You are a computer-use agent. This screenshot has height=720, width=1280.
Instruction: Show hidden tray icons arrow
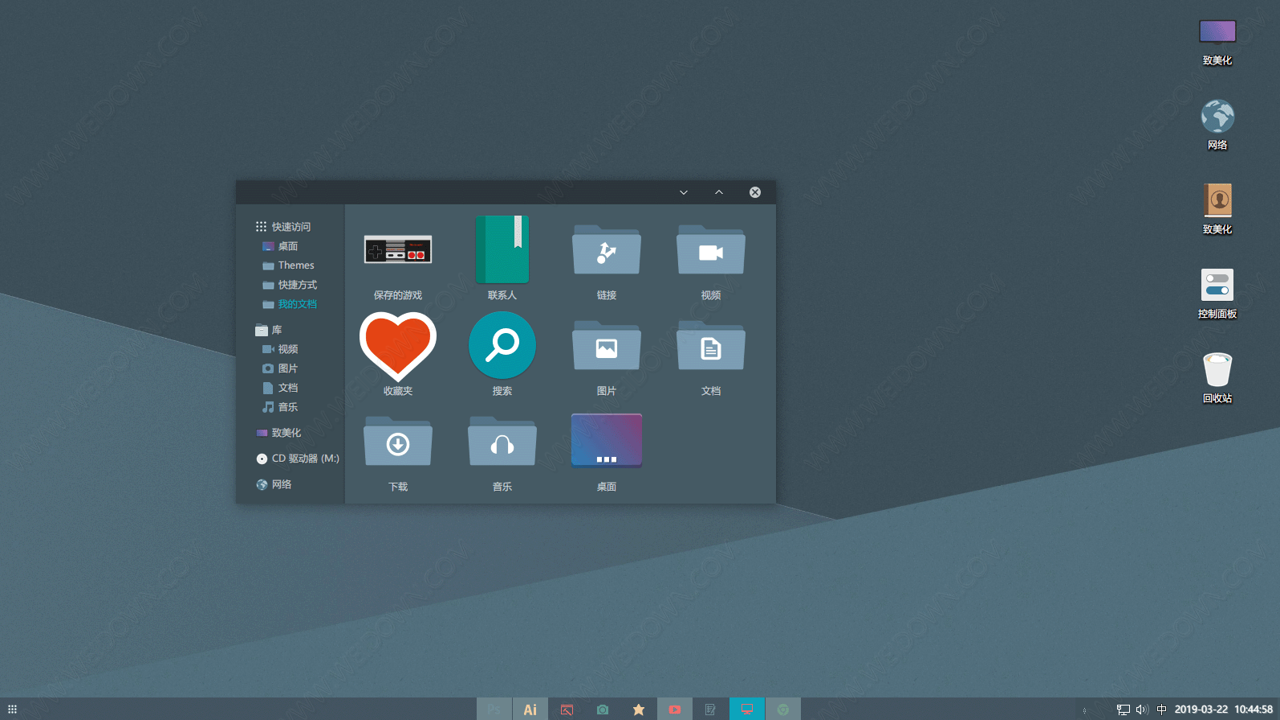coord(1084,710)
